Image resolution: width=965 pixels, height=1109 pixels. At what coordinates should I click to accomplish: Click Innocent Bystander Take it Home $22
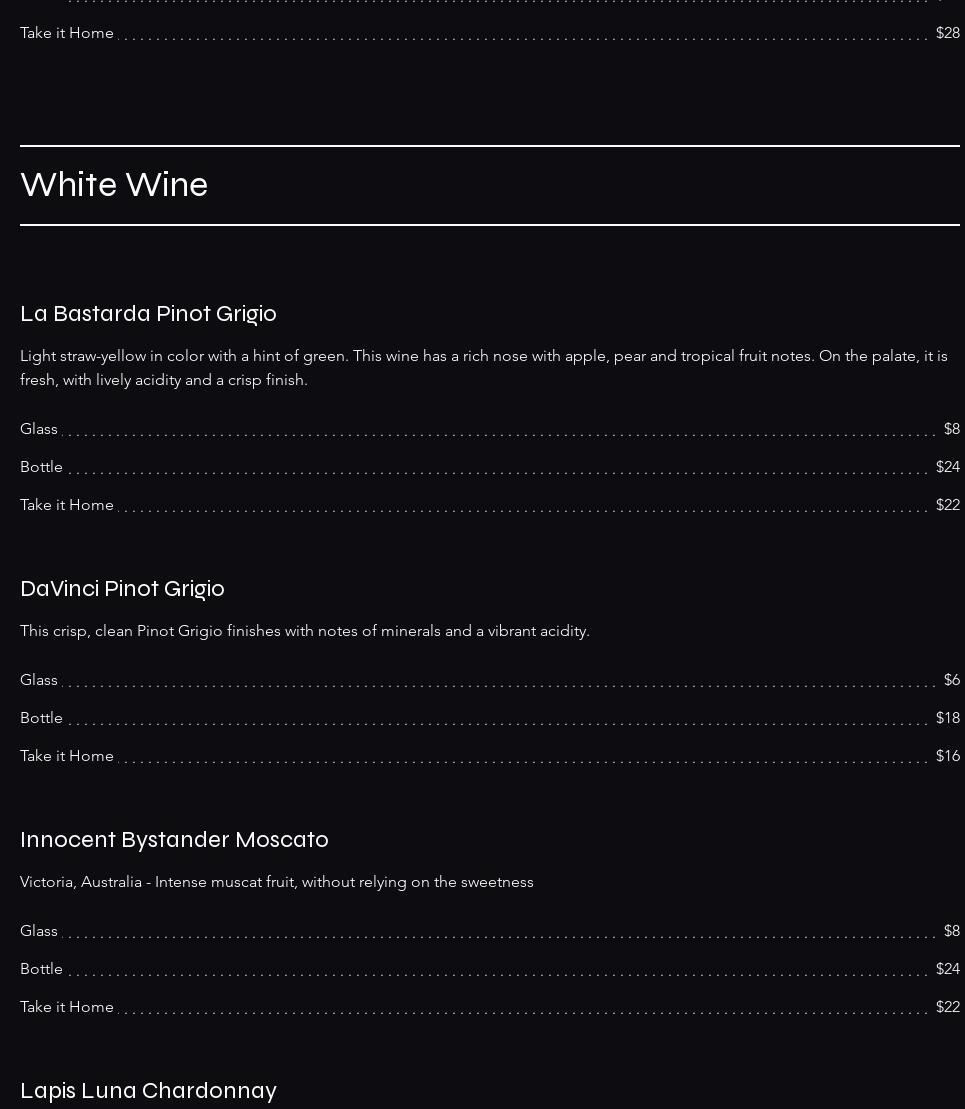[947, 1007]
